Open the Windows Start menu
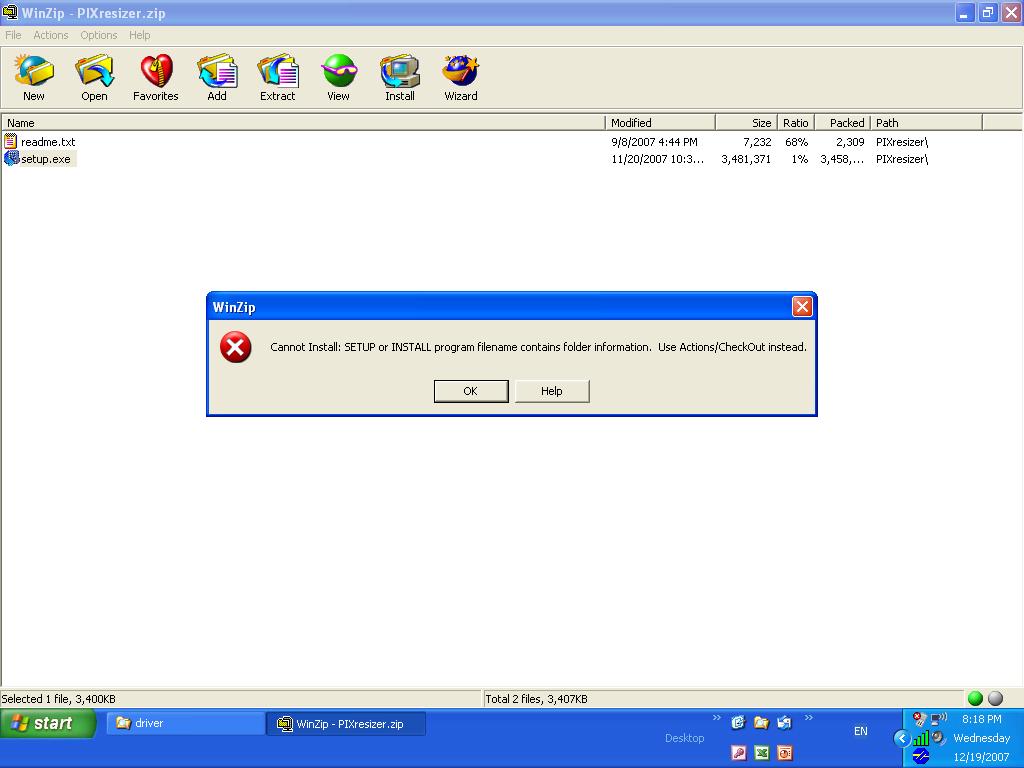This screenshot has height=768, width=1024. click(47, 723)
